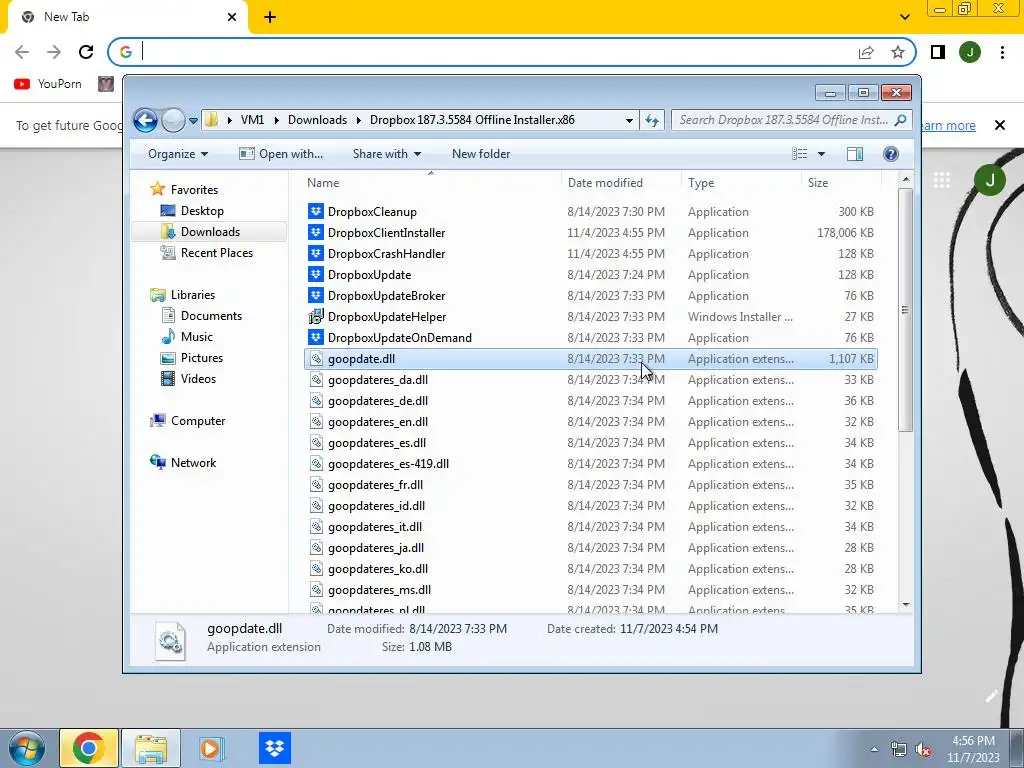The width and height of the screenshot is (1024, 768).
Task: Open the Chrome profile J avatar in toolbar
Action: coord(970,52)
